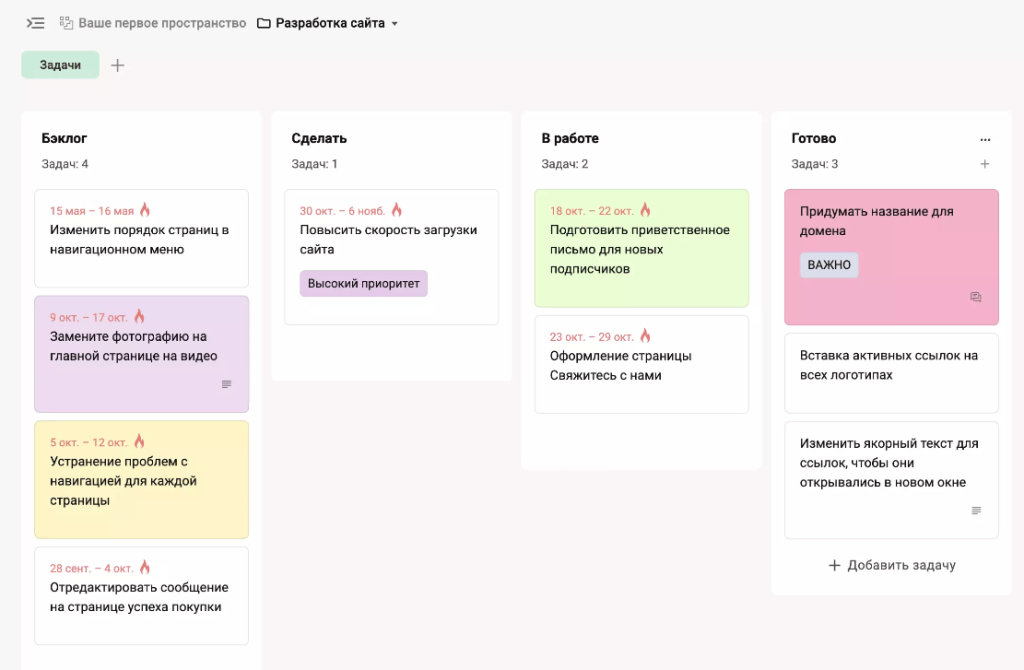
Task: Click description icon on video replacement card
Action: (226, 384)
